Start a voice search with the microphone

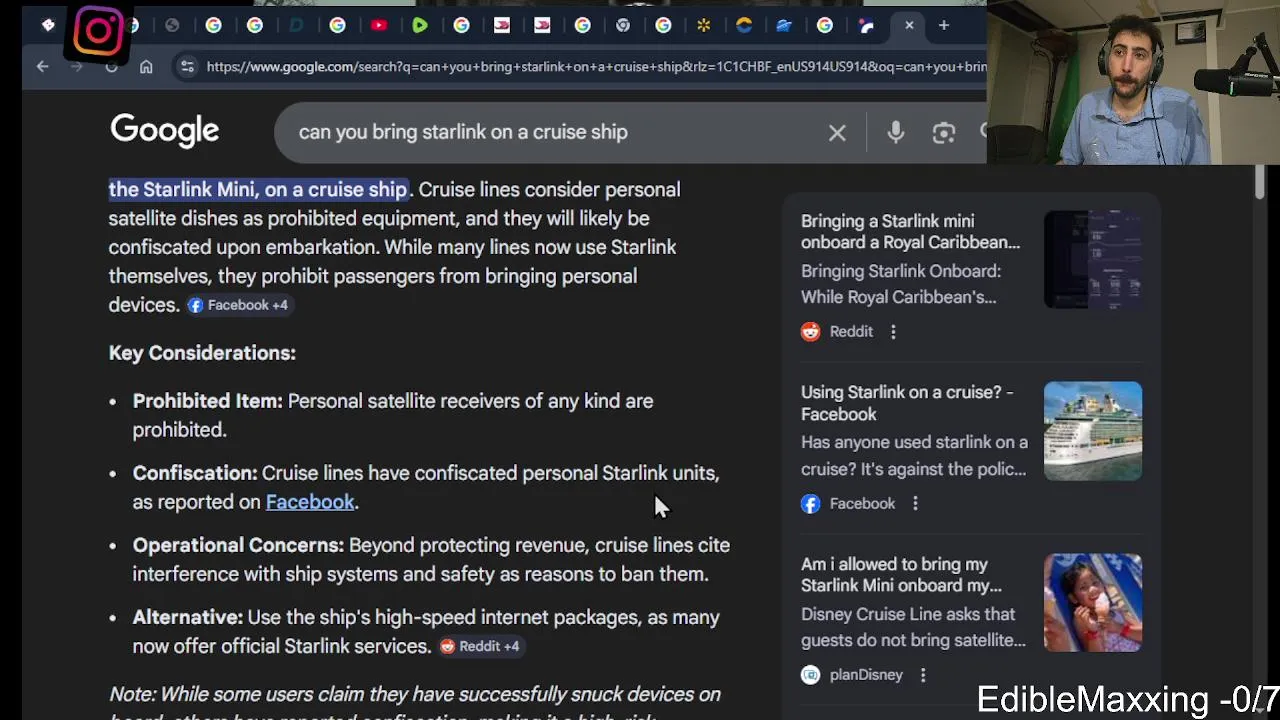tap(895, 132)
